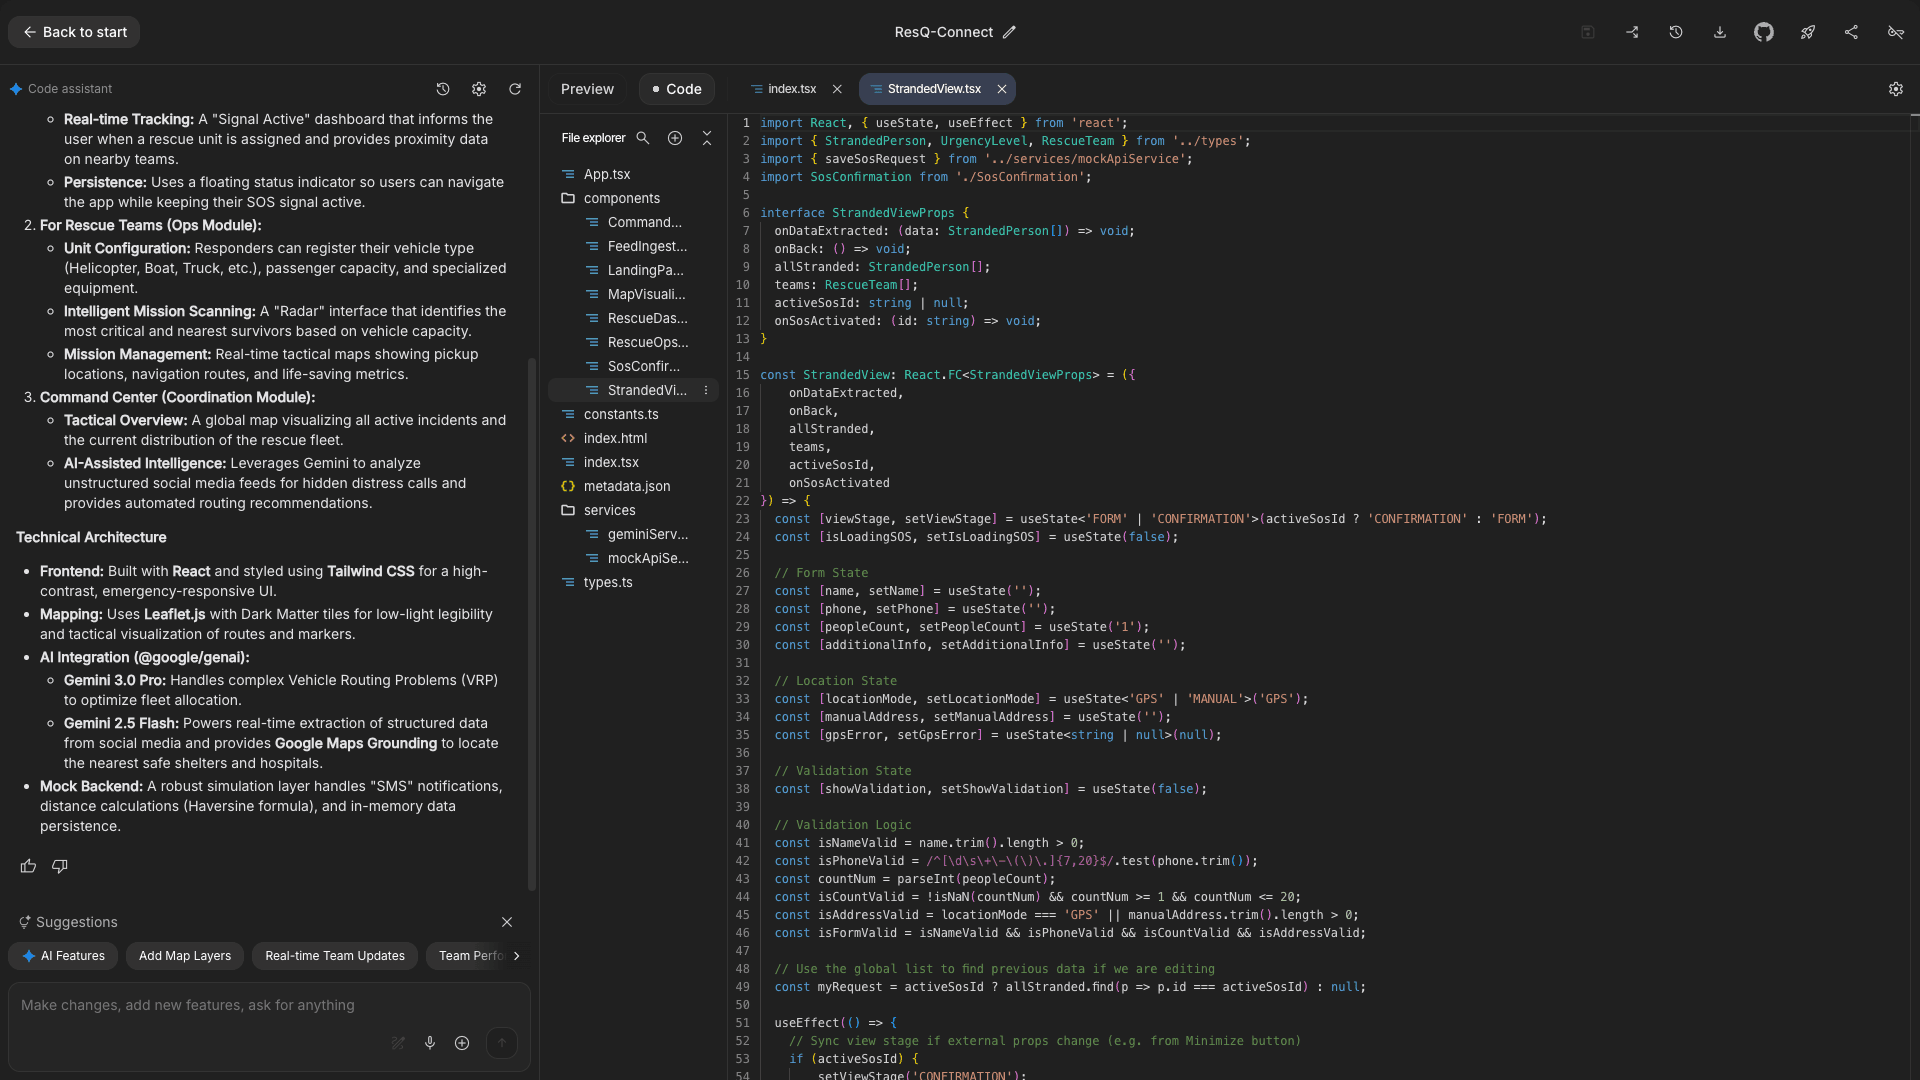1920x1080 pixels.
Task: Collapse the components folder
Action: (x=621, y=198)
